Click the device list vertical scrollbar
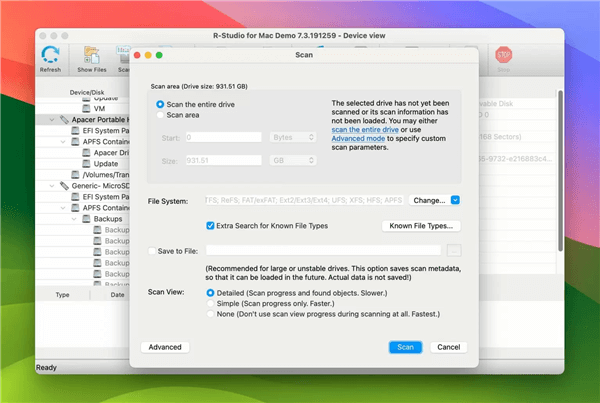Viewport: 600px width, 403px height. 560,171
